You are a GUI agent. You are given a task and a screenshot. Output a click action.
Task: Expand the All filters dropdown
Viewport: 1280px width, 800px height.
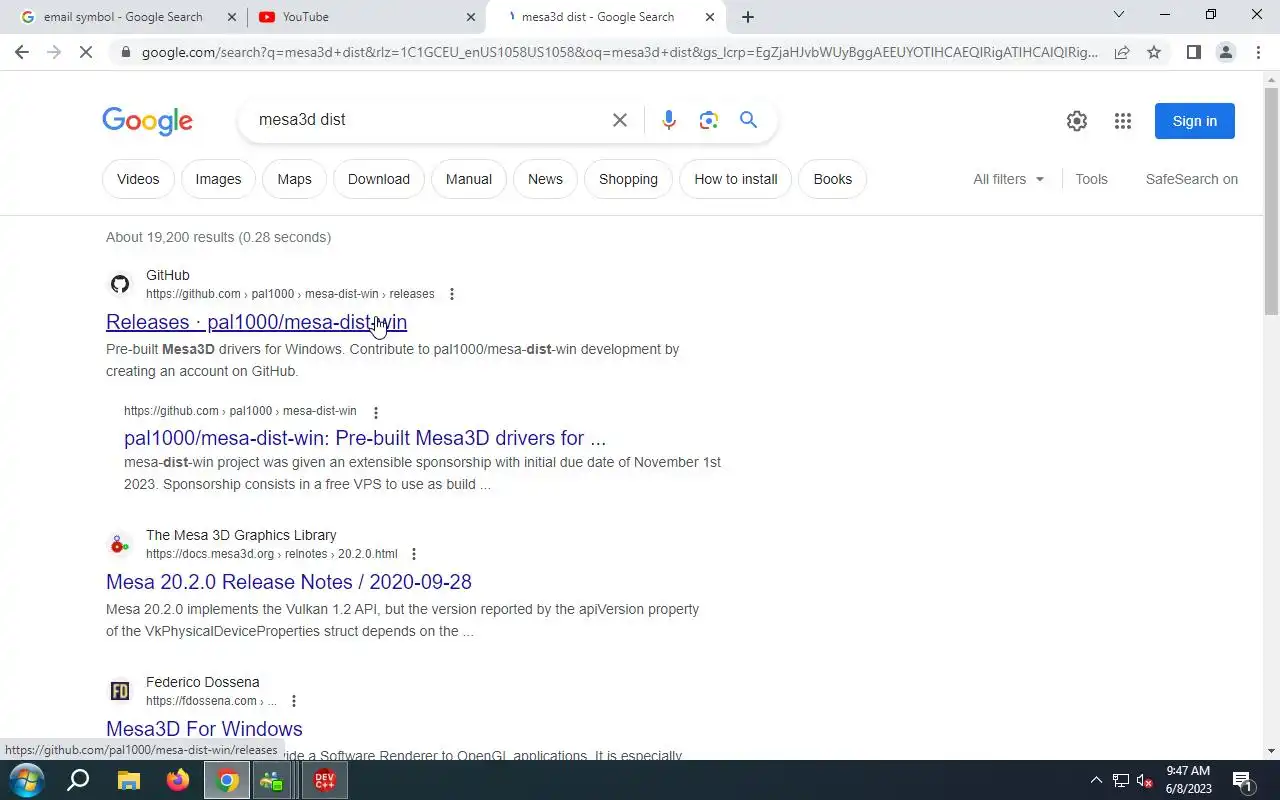[x=1009, y=179]
